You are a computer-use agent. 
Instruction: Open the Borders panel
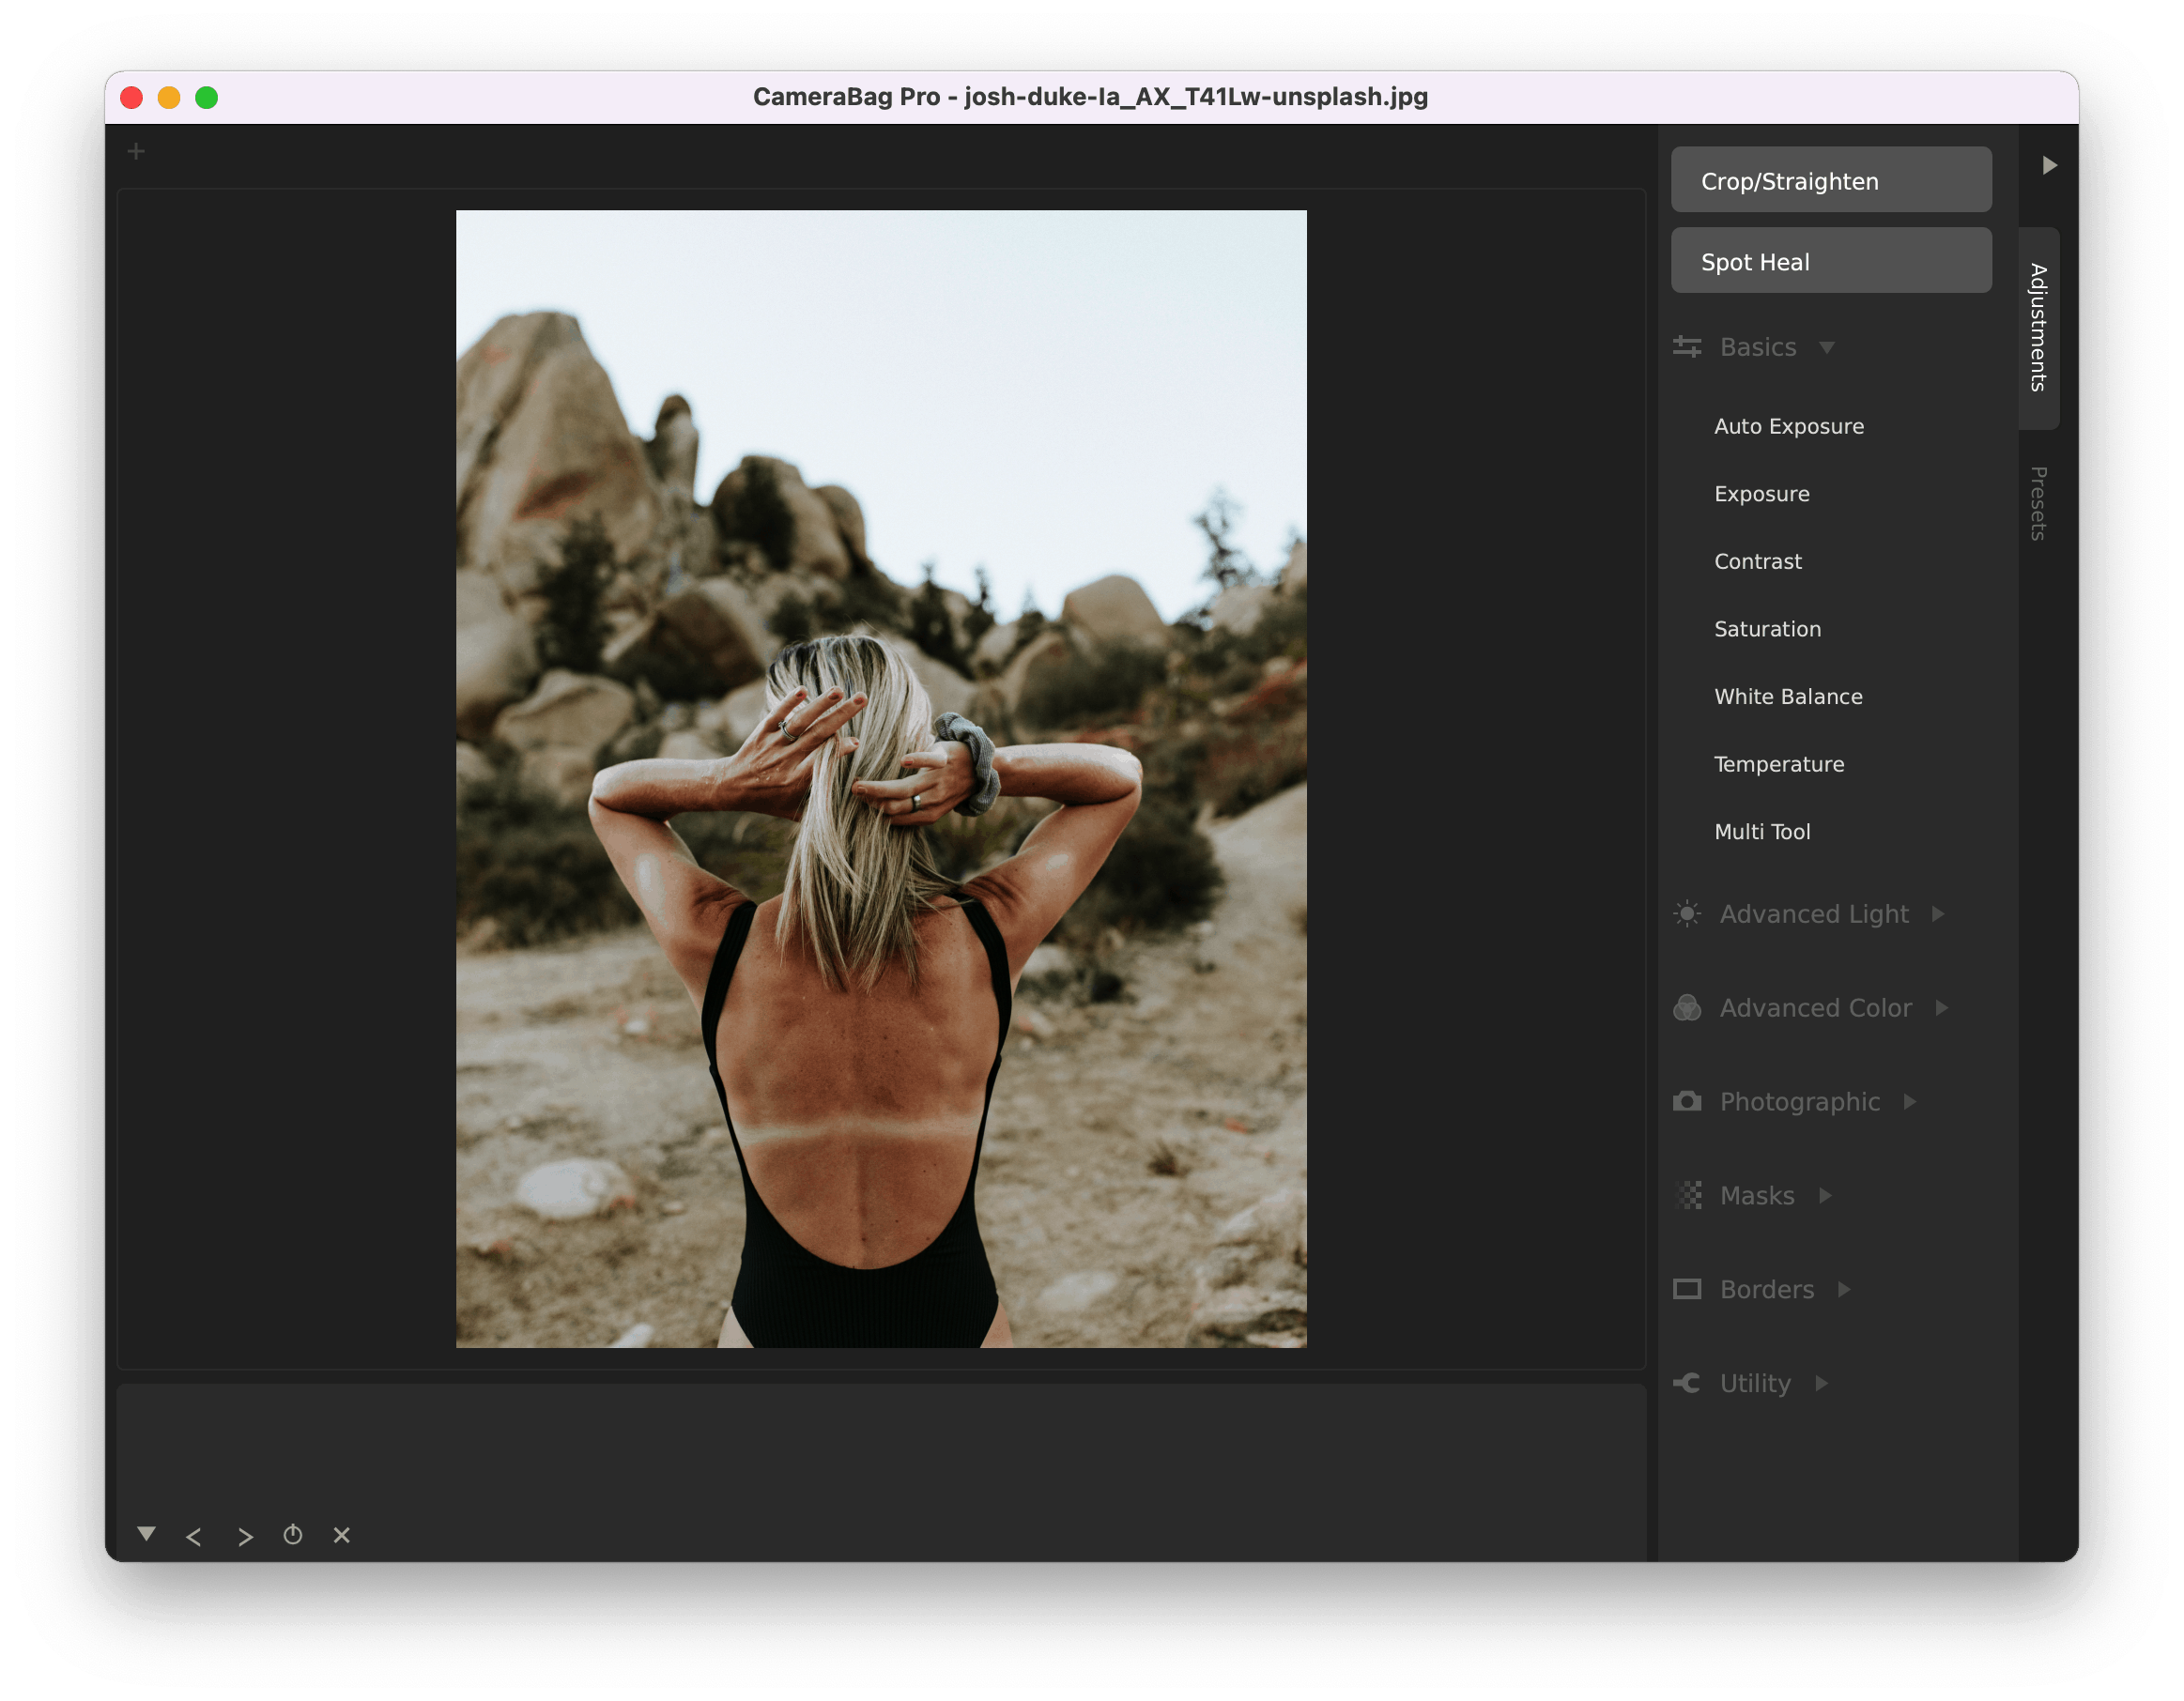(x=1765, y=1288)
